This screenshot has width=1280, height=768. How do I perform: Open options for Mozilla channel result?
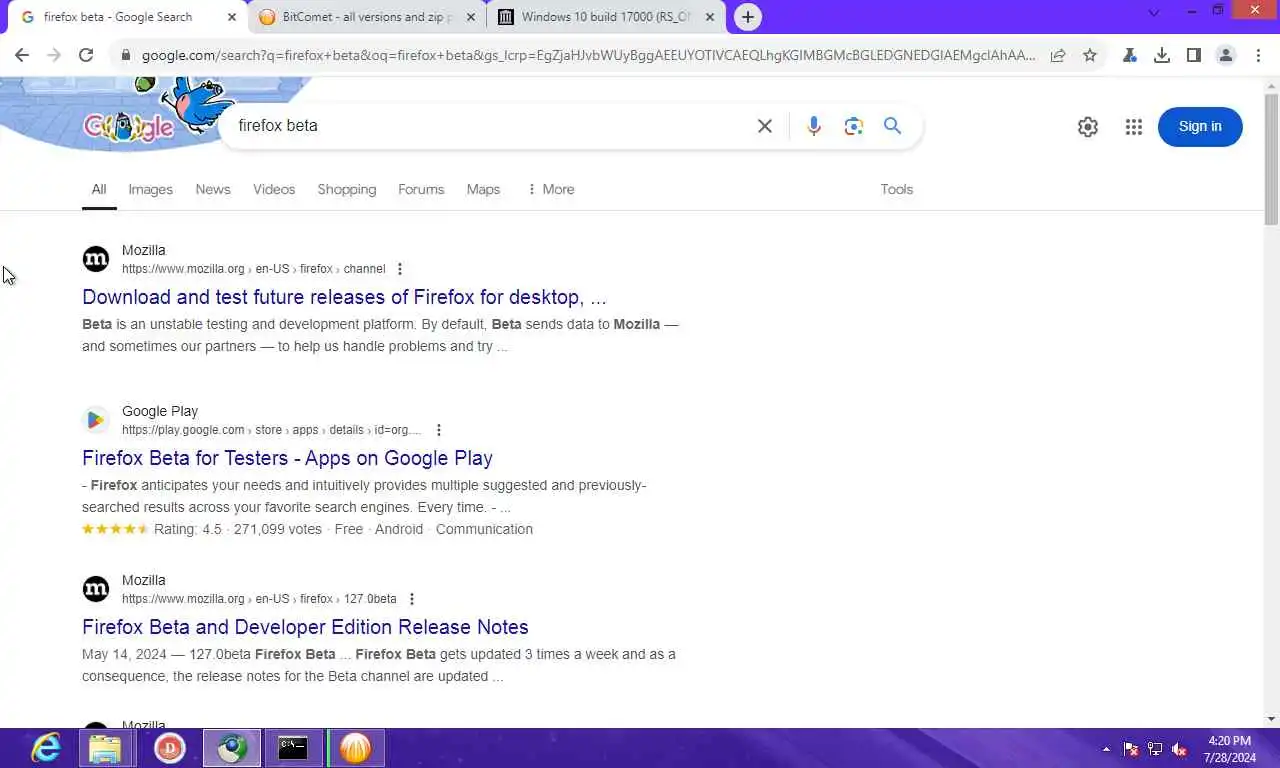tap(400, 269)
